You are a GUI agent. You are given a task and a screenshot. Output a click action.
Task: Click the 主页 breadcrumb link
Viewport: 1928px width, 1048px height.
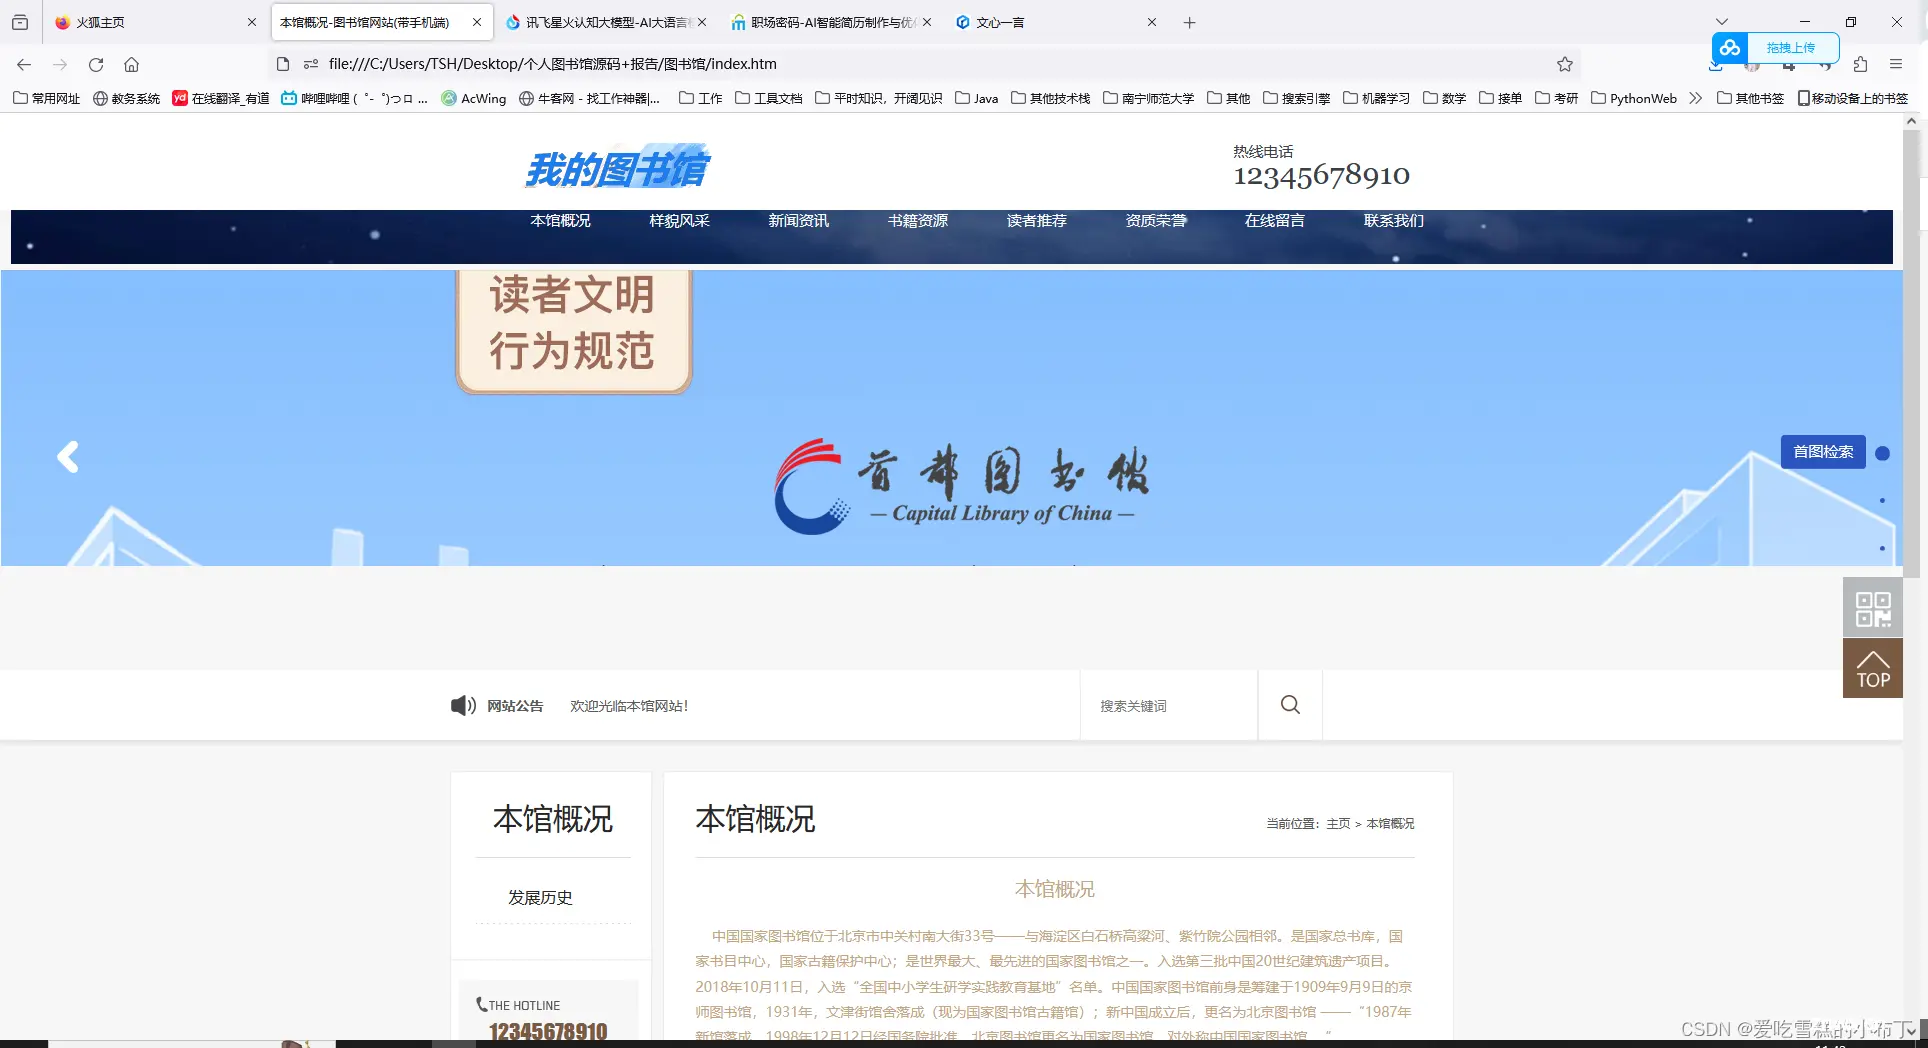[x=1338, y=824]
